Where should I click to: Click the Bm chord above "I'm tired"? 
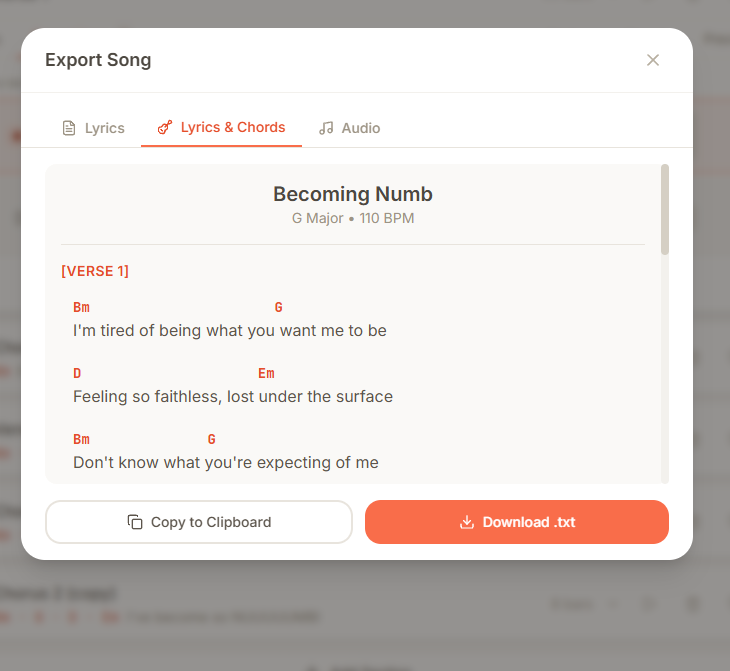tap(81, 307)
